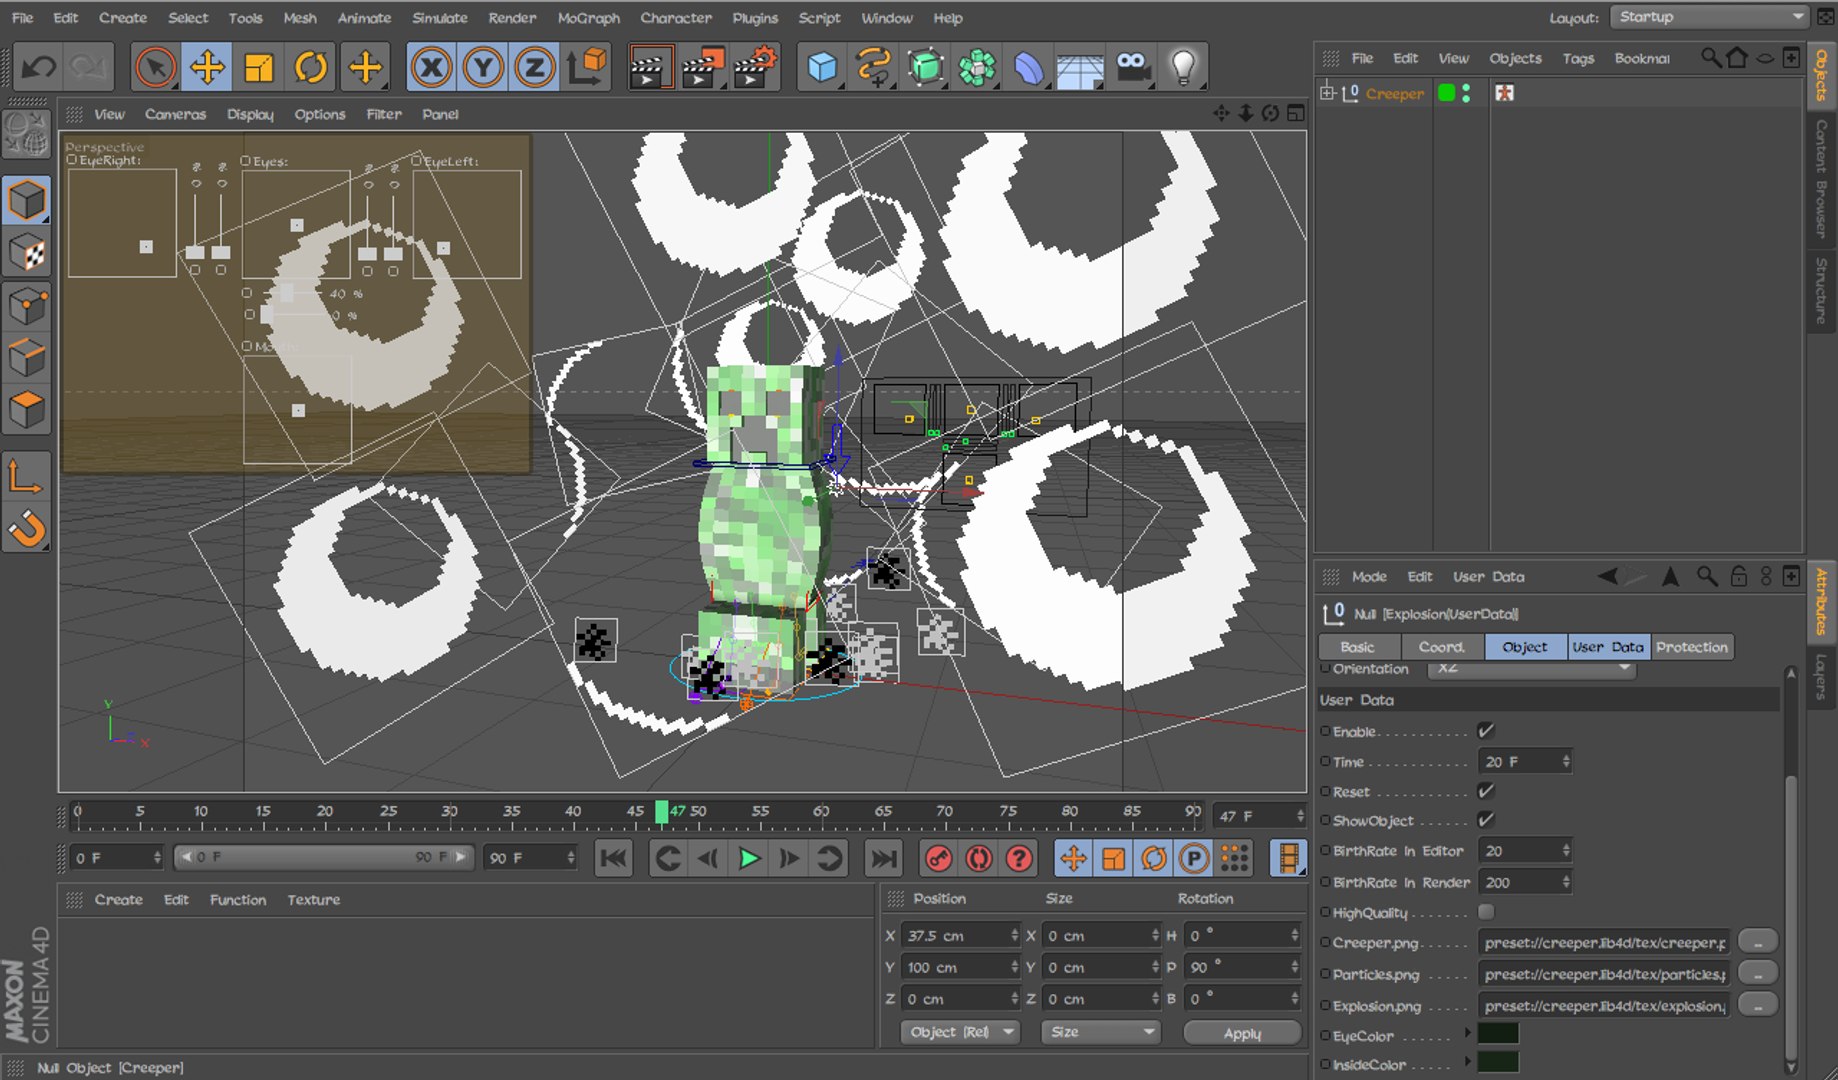This screenshot has width=1838, height=1080.
Task: Open the Object (Rel) dropdown
Action: pos(960,1032)
